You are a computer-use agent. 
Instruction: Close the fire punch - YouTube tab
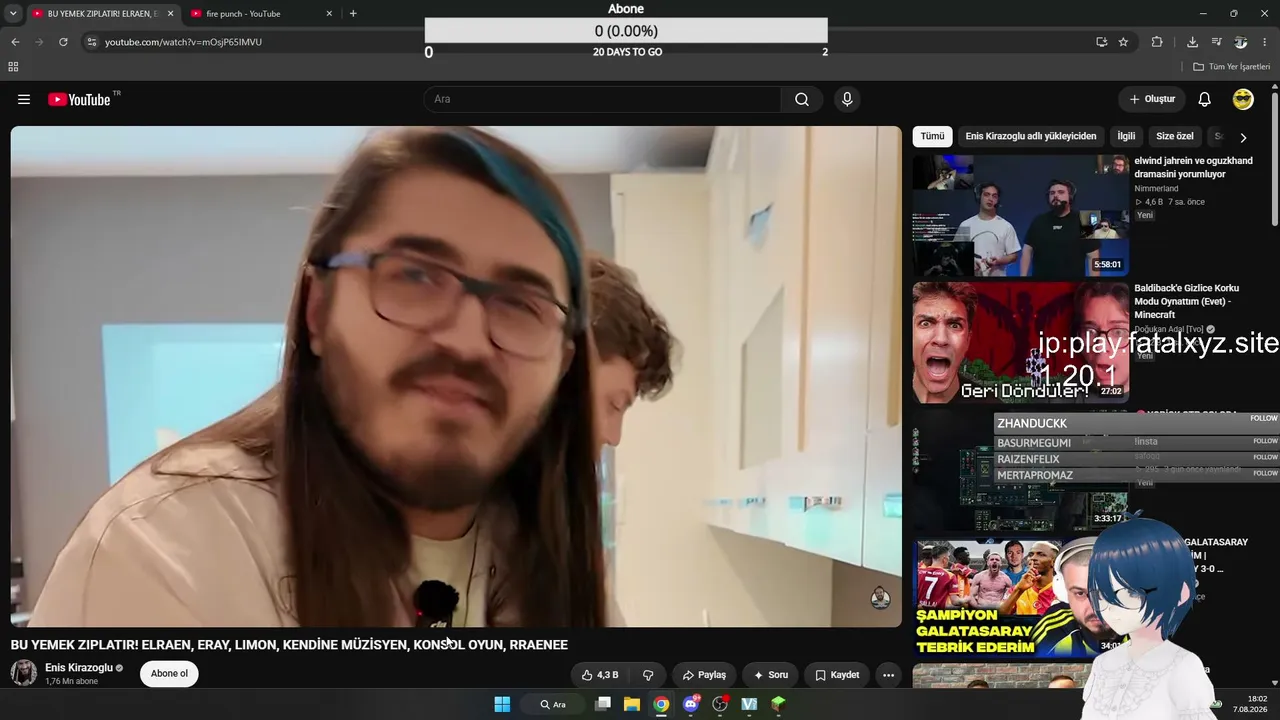(329, 14)
